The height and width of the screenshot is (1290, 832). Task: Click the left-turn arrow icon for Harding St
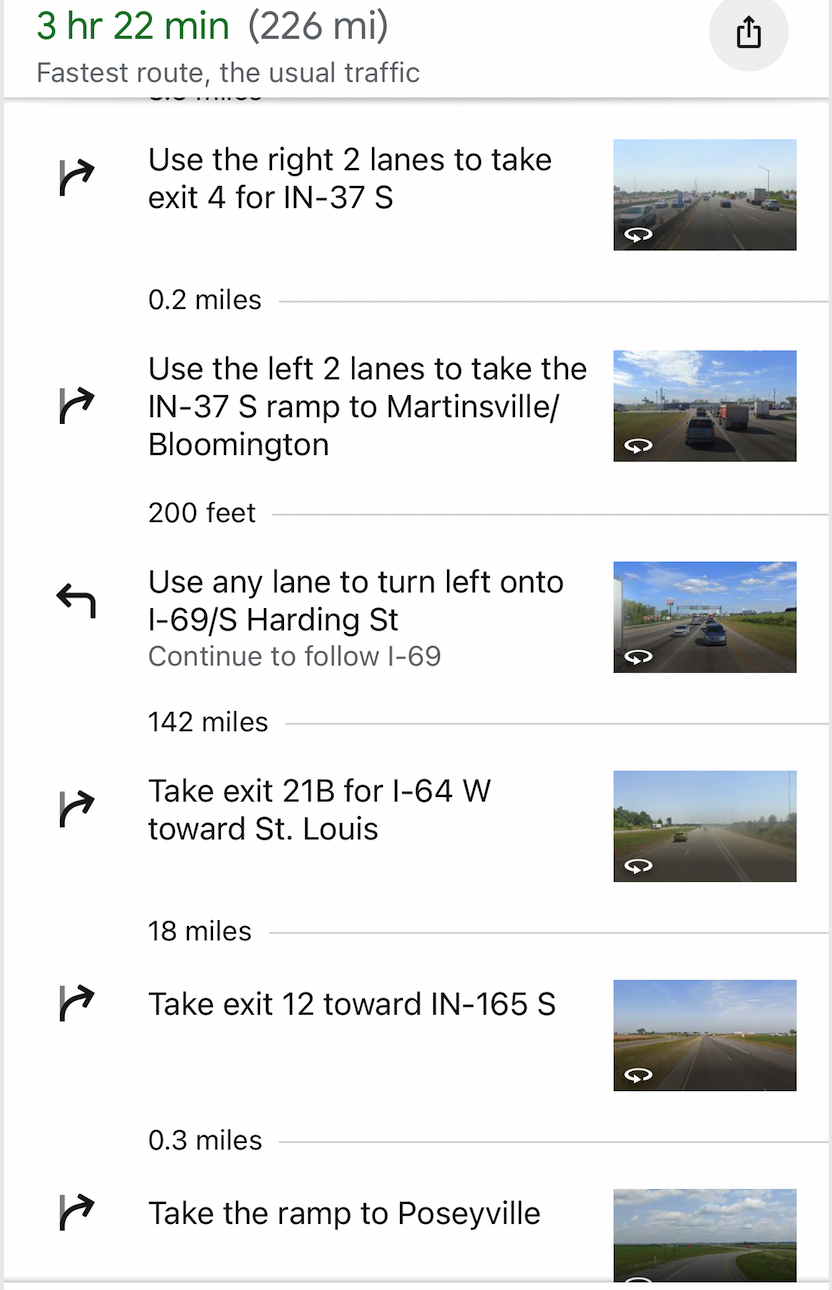[76, 601]
